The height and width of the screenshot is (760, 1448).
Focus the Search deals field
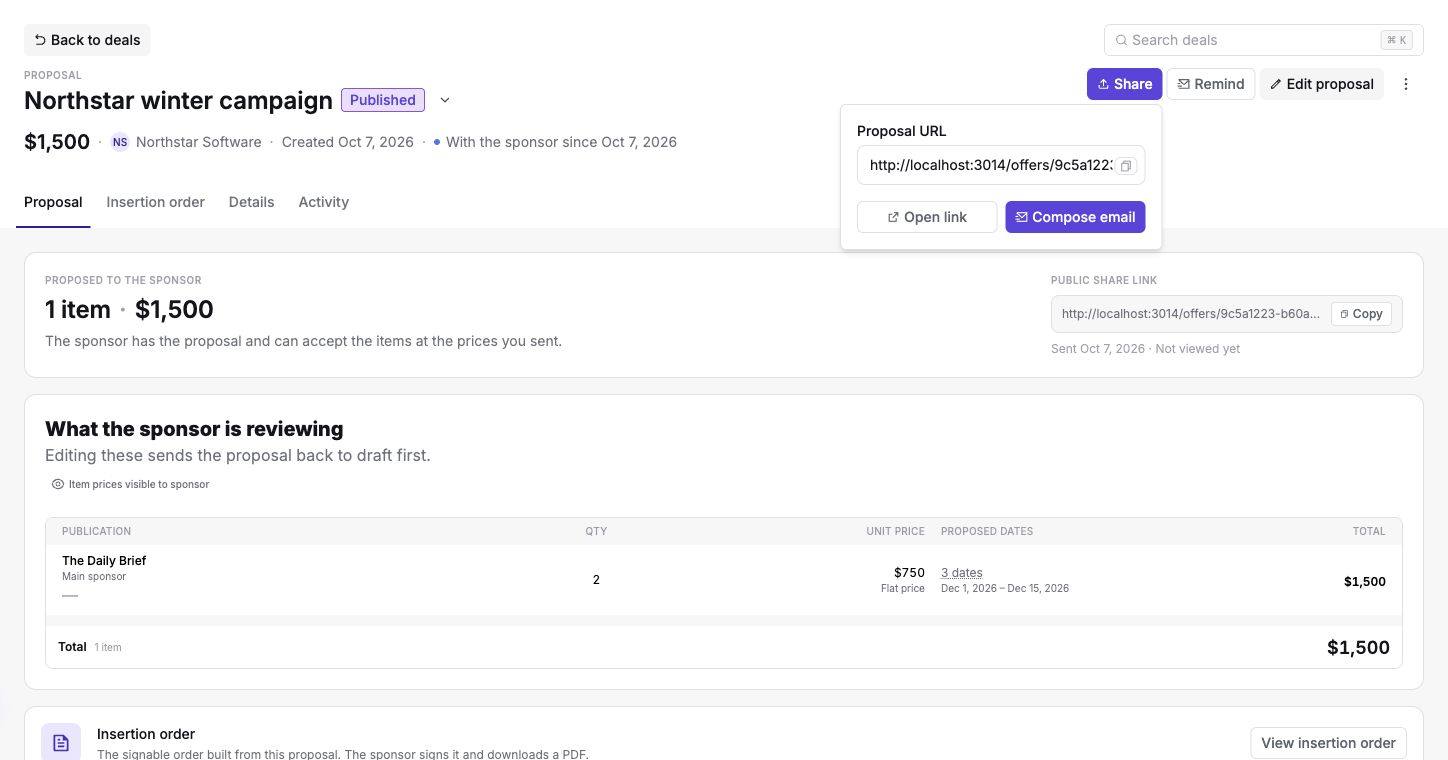[1264, 40]
